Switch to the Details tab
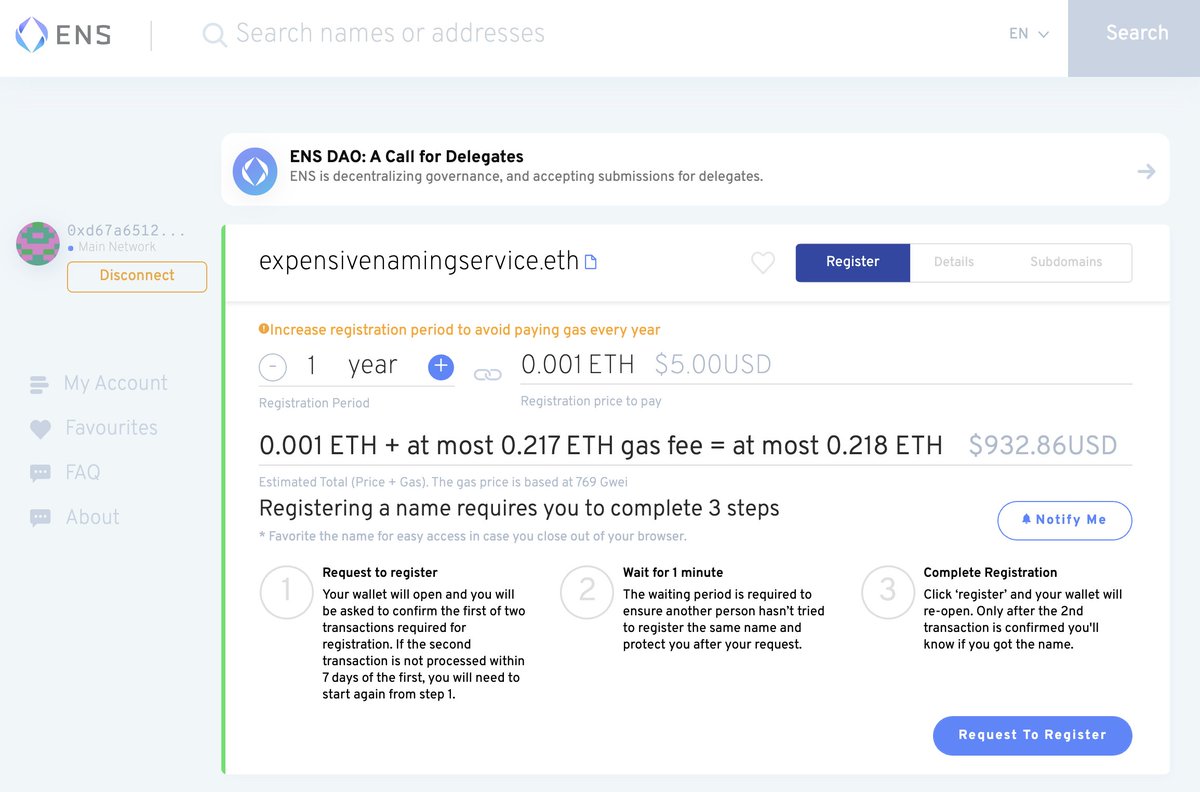The image size is (1200, 792). pos(954,262)
